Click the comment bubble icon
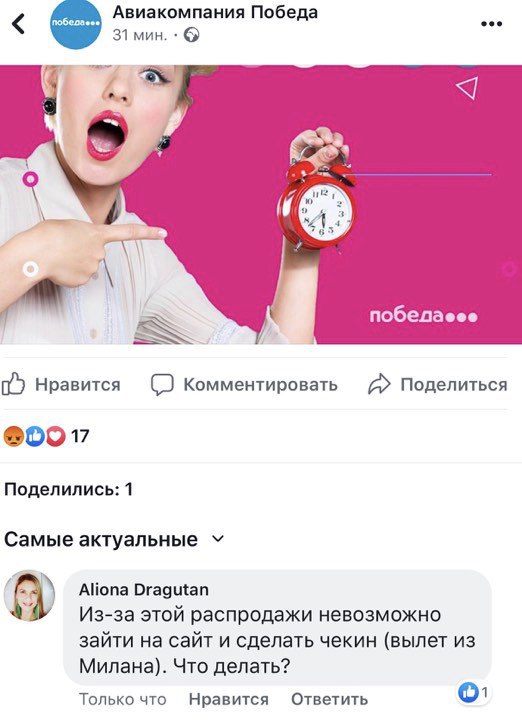 click(162, 385)
